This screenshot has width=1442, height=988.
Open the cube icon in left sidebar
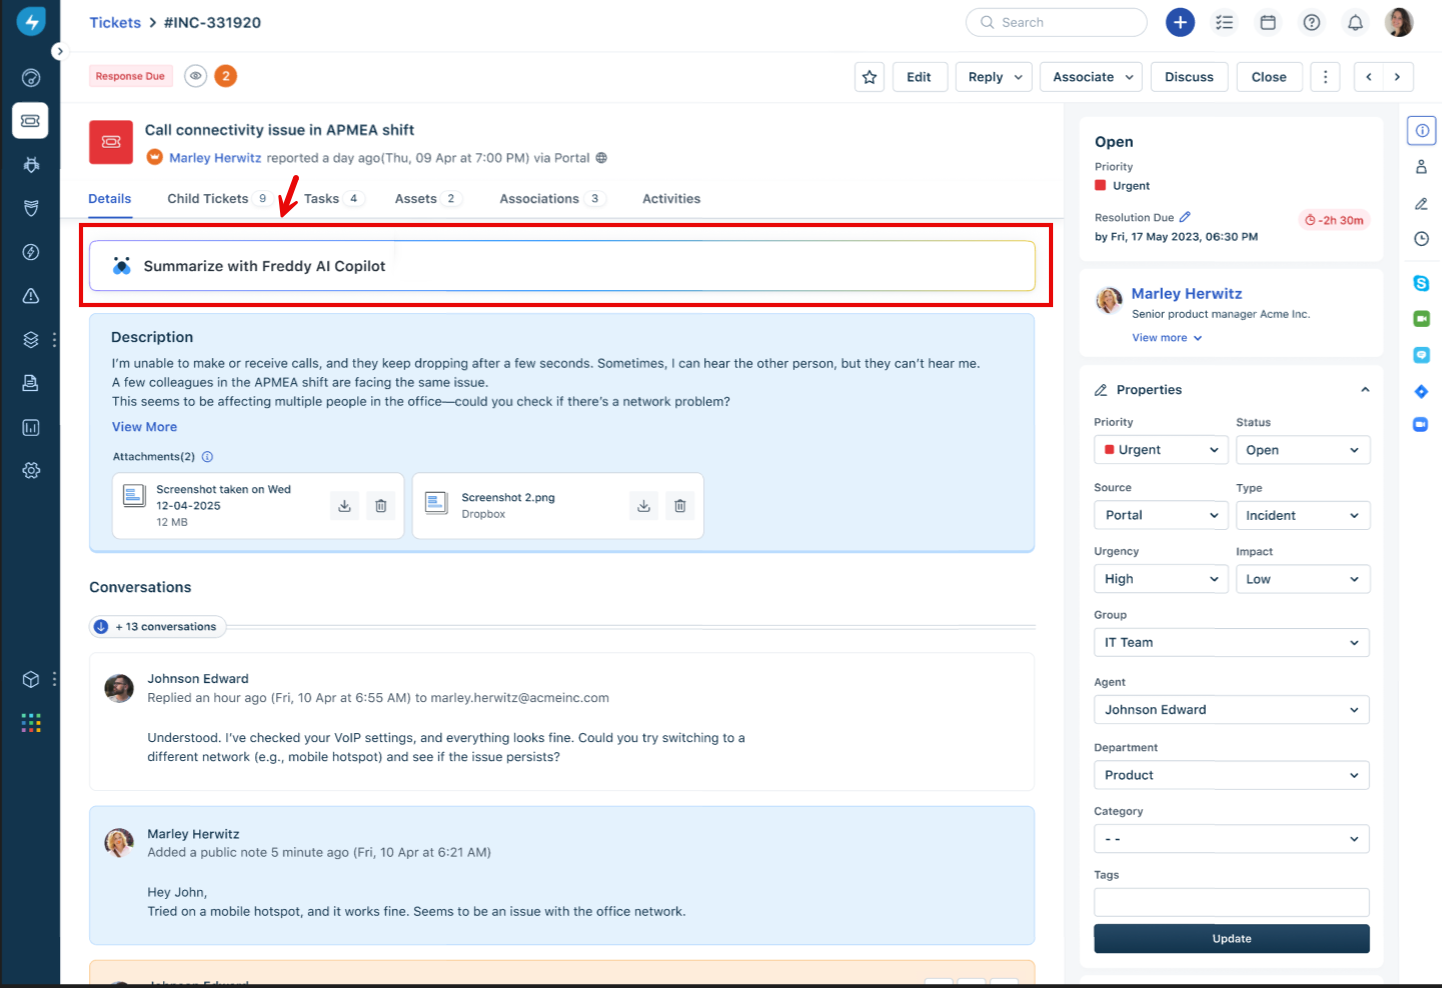pos(31,680)
